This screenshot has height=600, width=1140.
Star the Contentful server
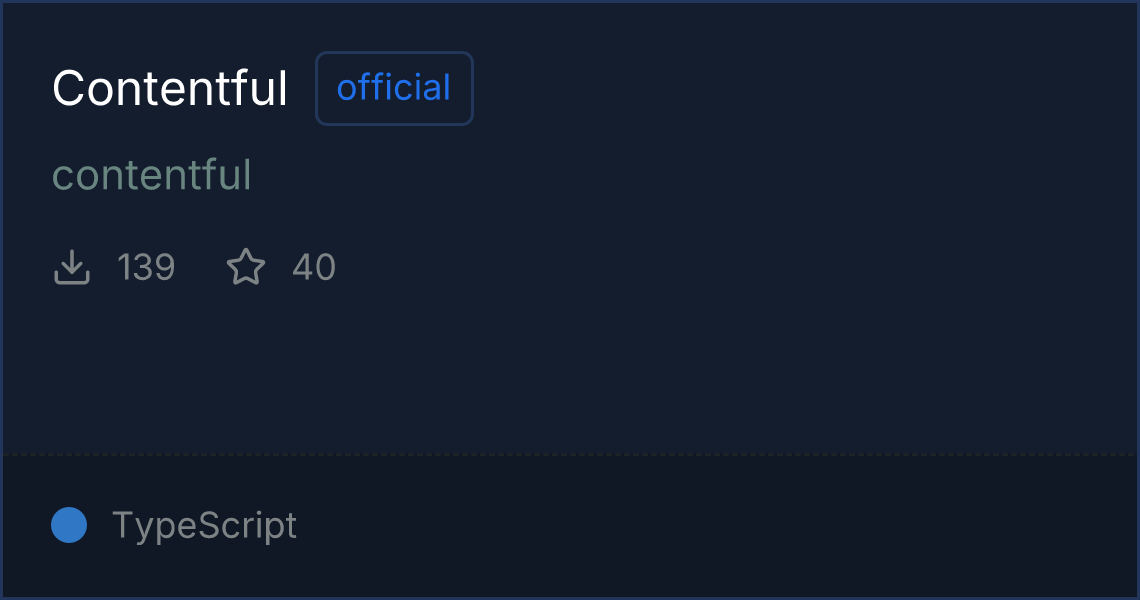pos(246,268)
